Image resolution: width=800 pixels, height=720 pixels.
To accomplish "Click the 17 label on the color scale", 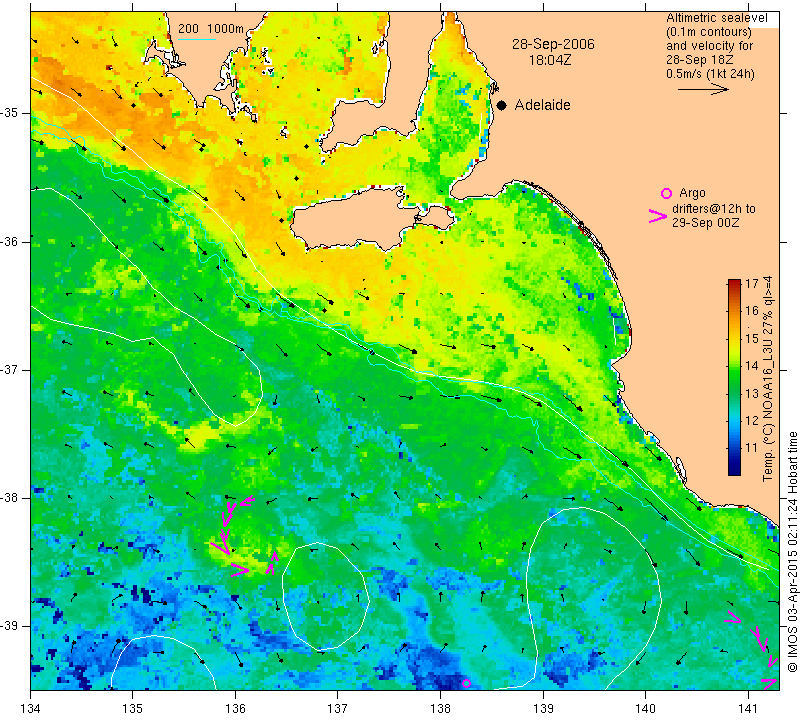I will pyautogui.click(x=752, y=284).
